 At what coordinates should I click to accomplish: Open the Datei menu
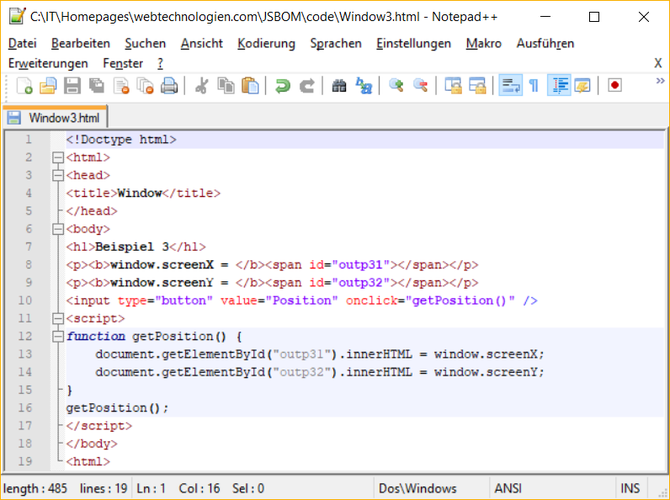(22, 43)
